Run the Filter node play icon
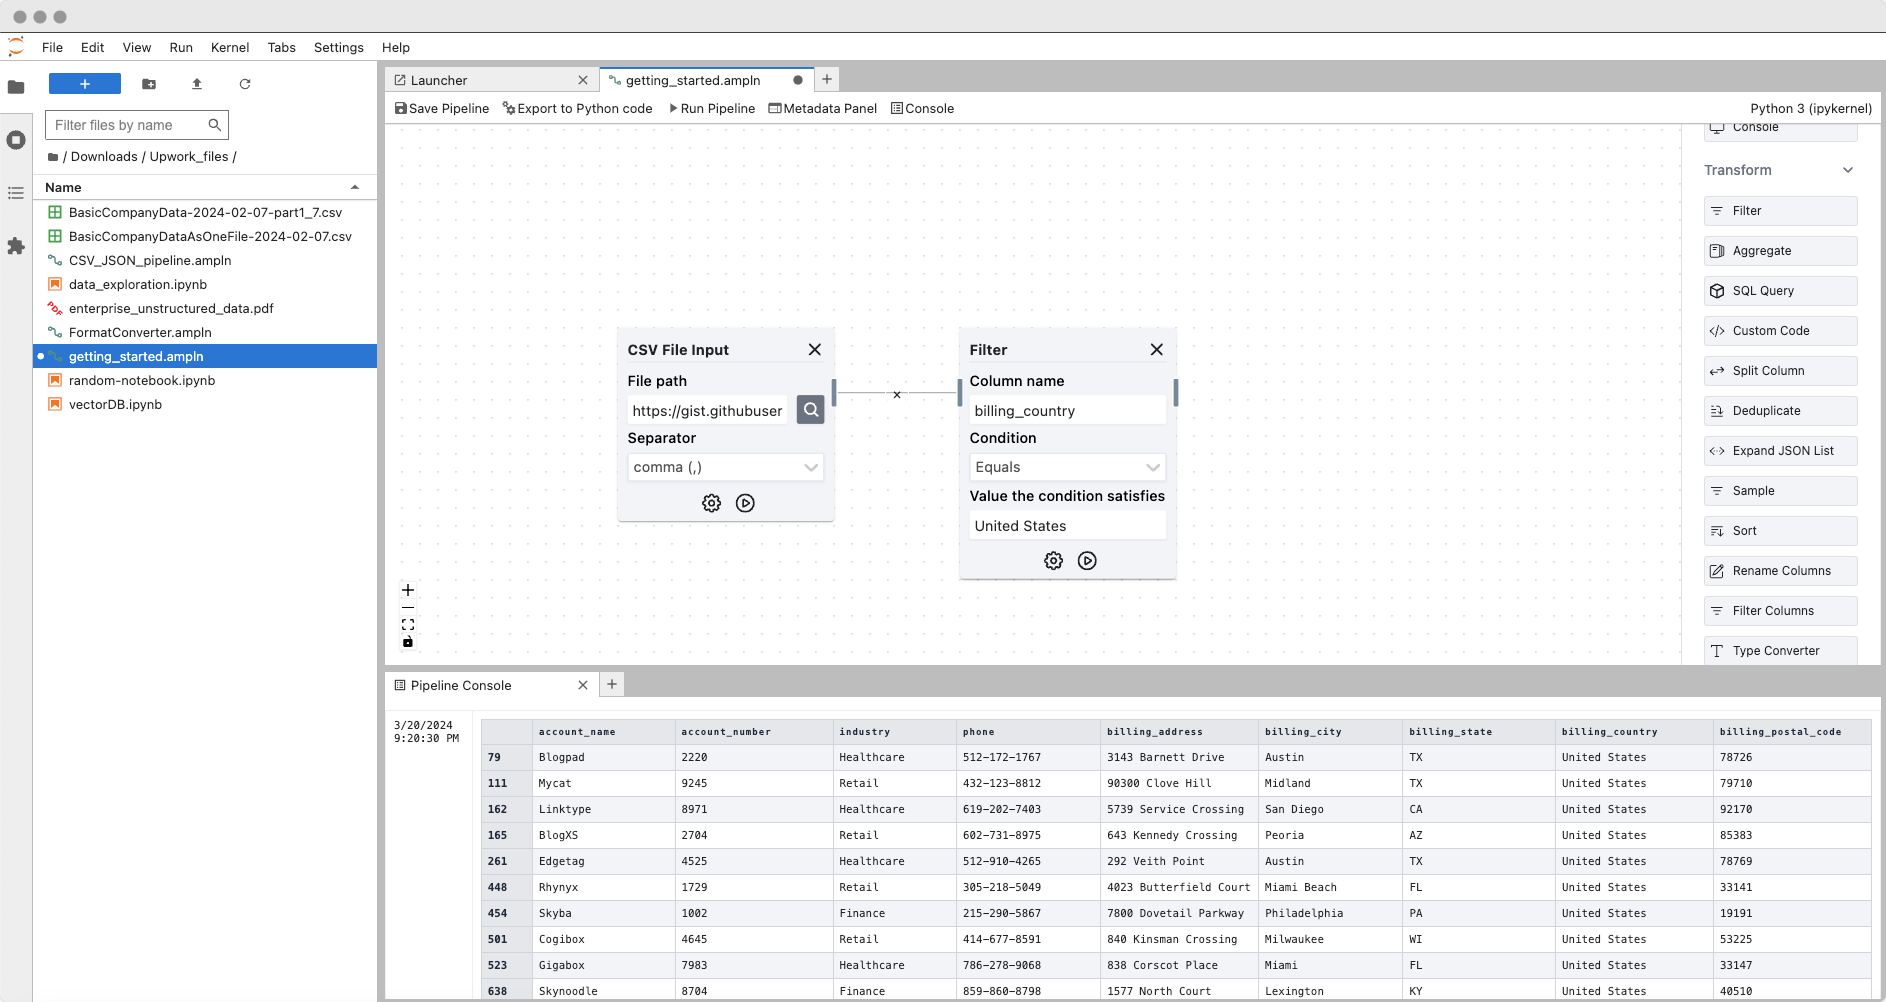The height and width of the screenshot is (1002, 1886). pyautogui.click(x=1087, y=561)
